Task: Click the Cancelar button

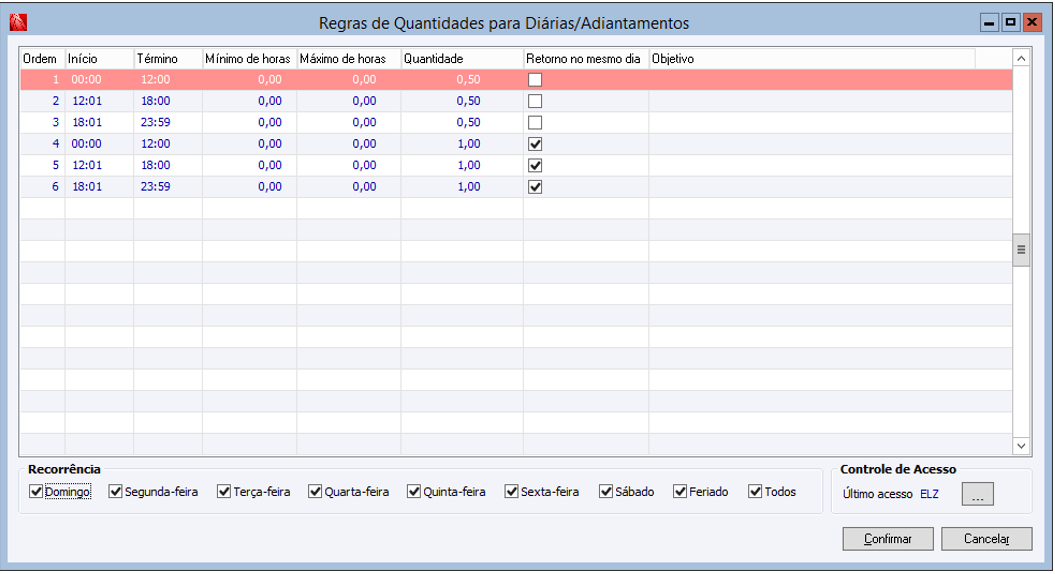Action: pos(986,538)
